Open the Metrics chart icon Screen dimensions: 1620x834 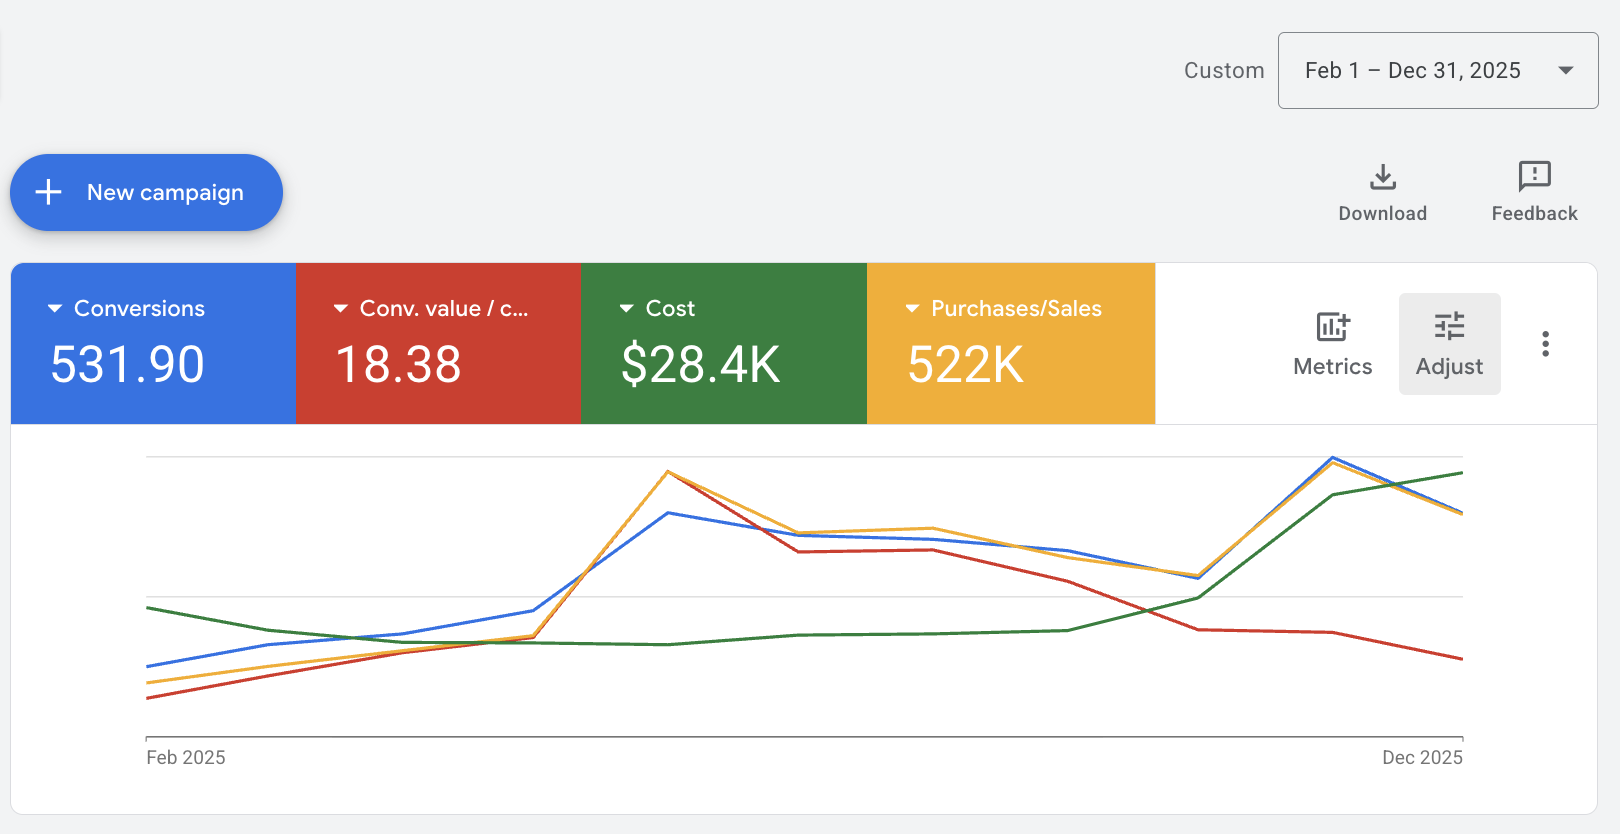click(1333, 326)
